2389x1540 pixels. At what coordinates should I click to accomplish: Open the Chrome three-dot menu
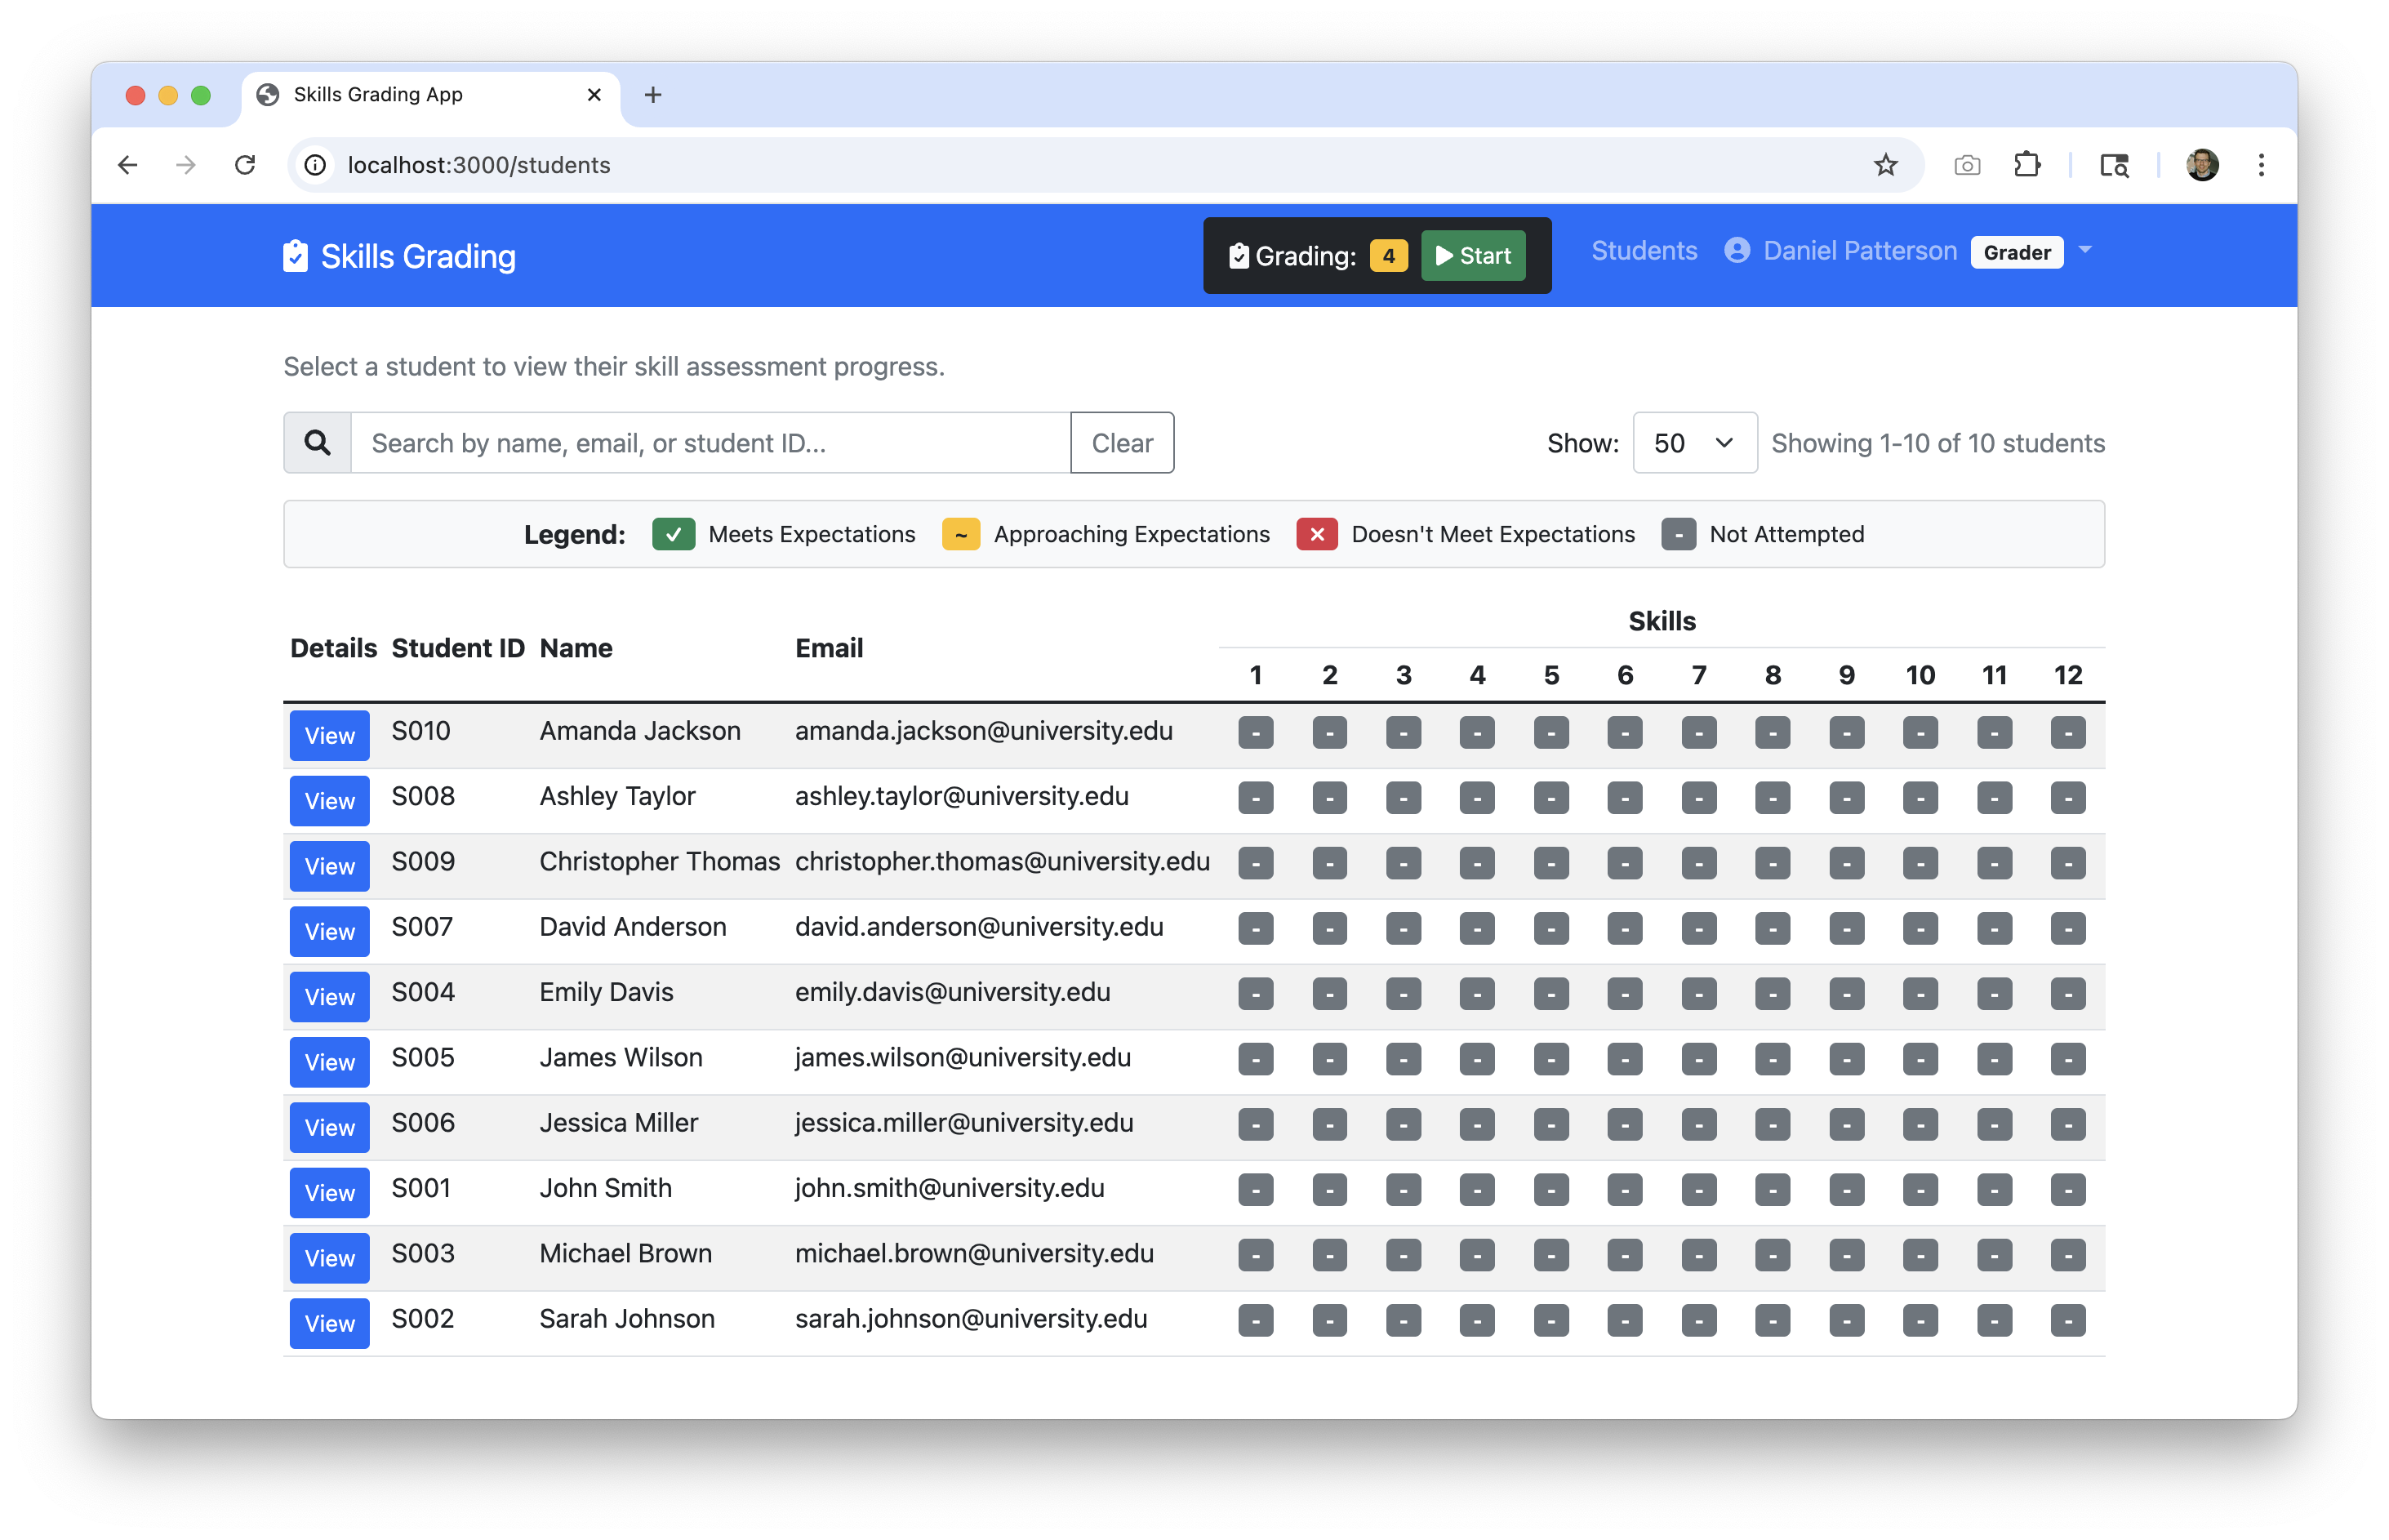click(2260, 165)
